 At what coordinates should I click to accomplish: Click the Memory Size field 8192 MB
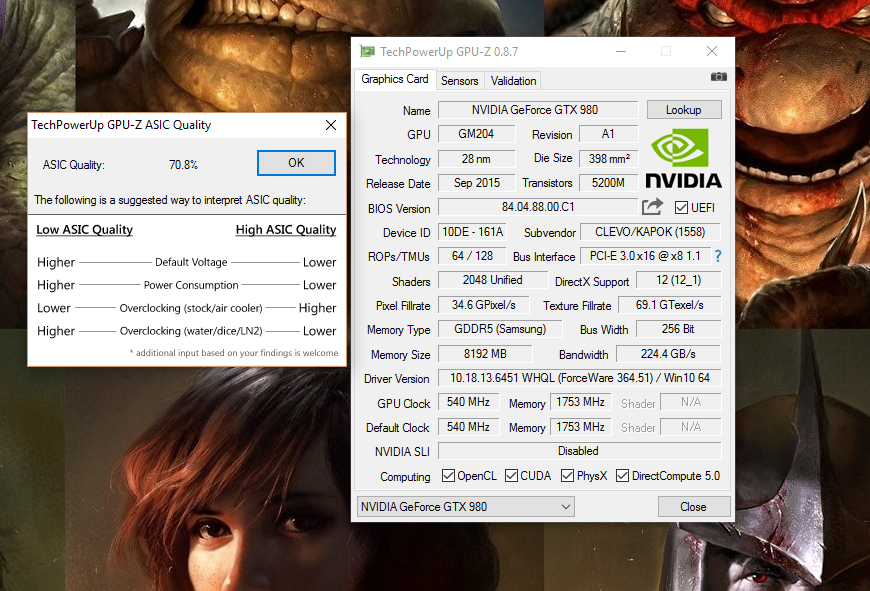(x=485, y=353)
